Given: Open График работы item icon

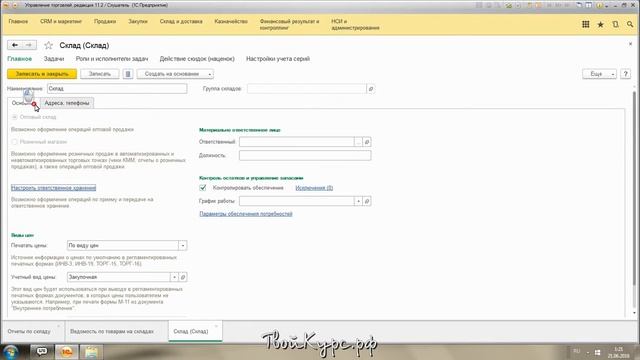Looking at the screenshot, I should 367,201.
